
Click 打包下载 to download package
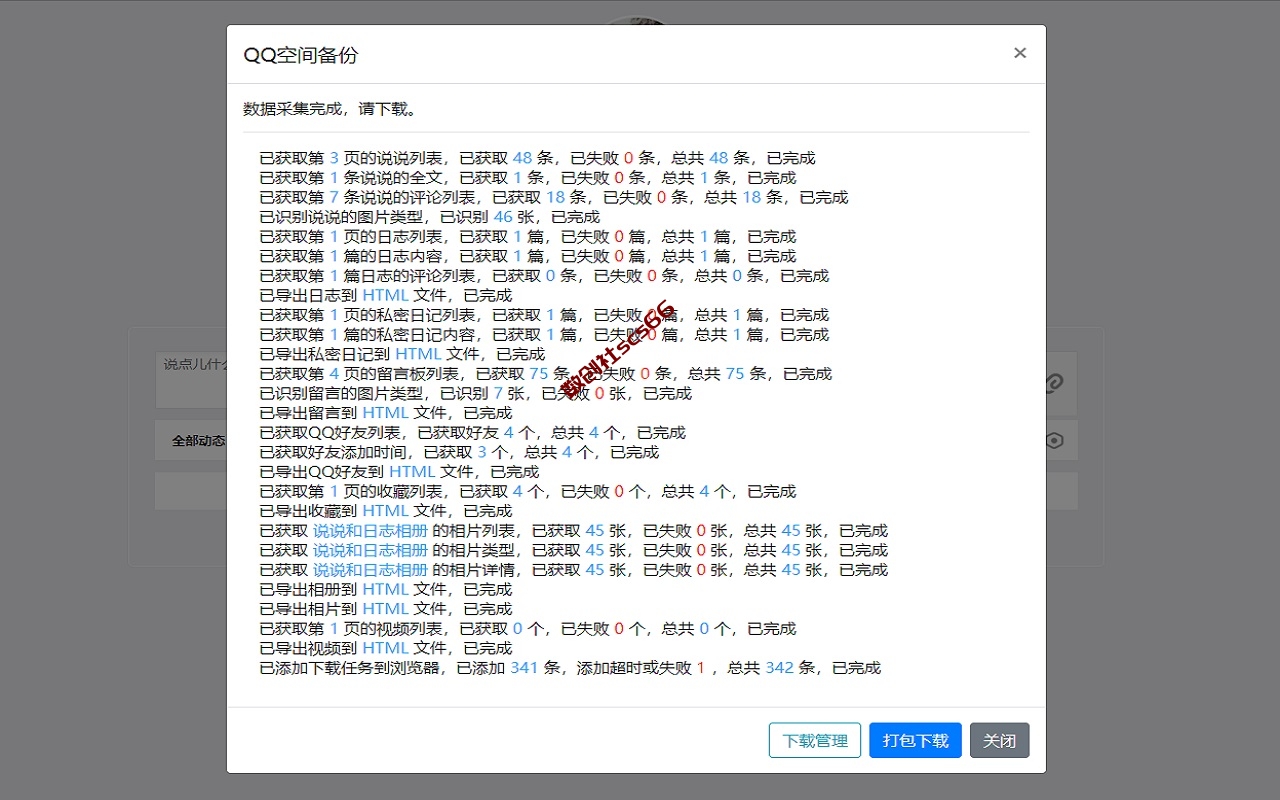(915, 740)
